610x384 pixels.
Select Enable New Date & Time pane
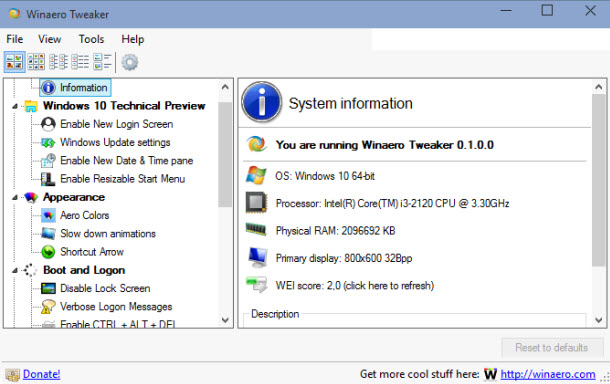126,161
